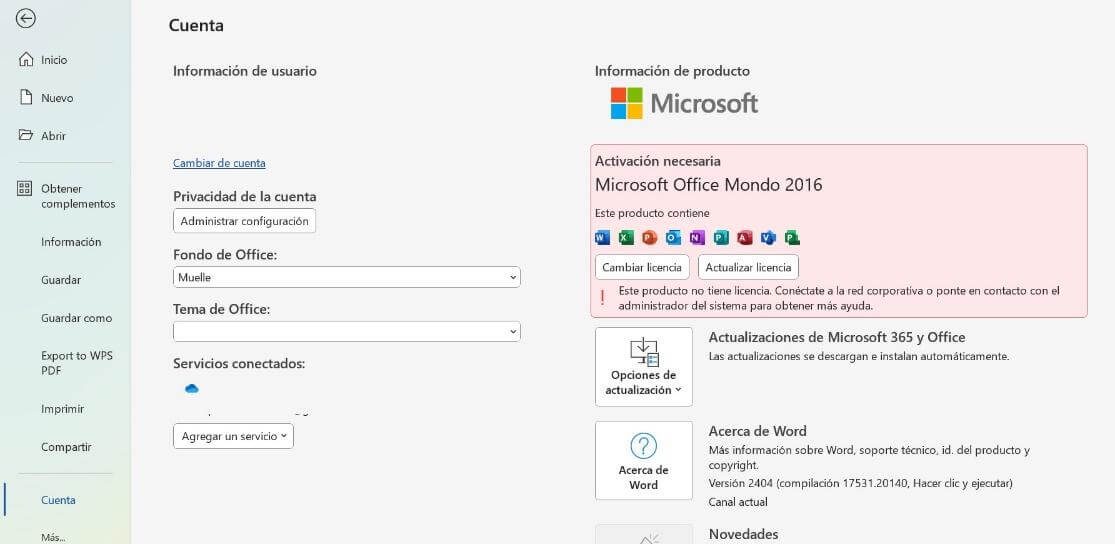This screenshot has width=1115, height=544.
Task: Click the Cambiar de cuenta link
Action: (x=219, y=163)
